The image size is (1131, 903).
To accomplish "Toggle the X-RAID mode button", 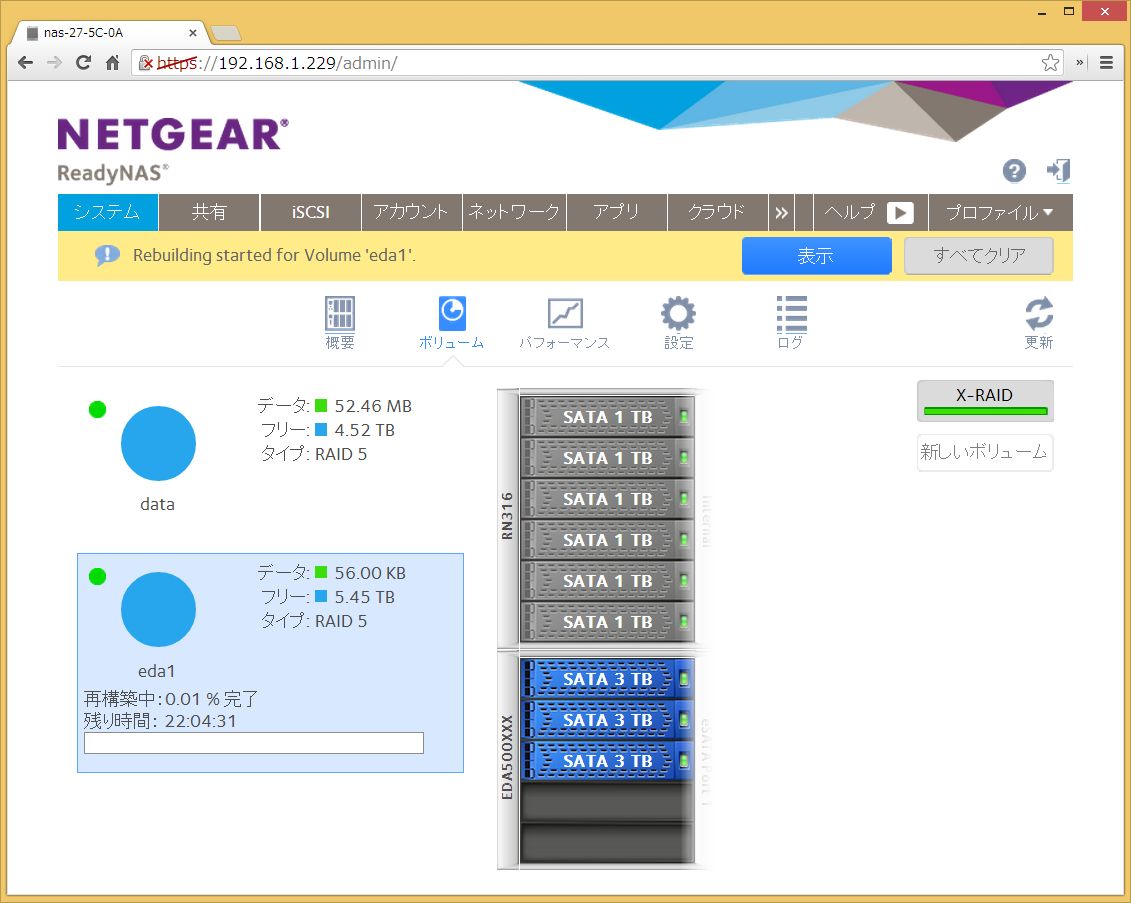I will [x=985, y=400].
